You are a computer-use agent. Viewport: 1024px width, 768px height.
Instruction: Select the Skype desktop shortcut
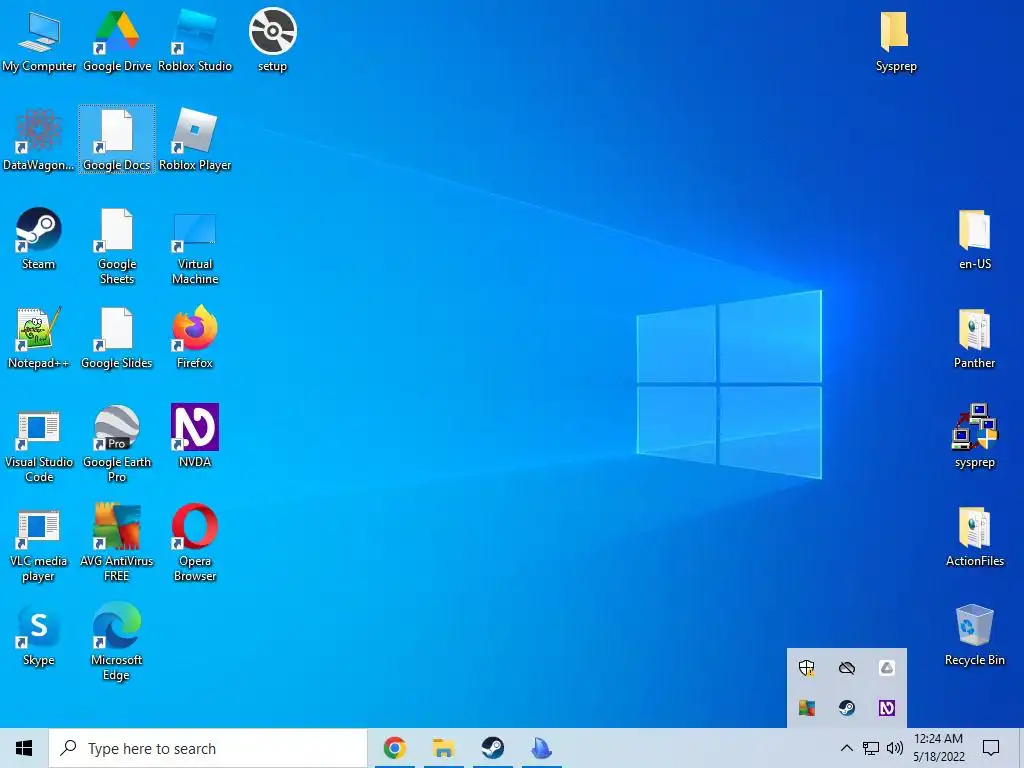39,635
